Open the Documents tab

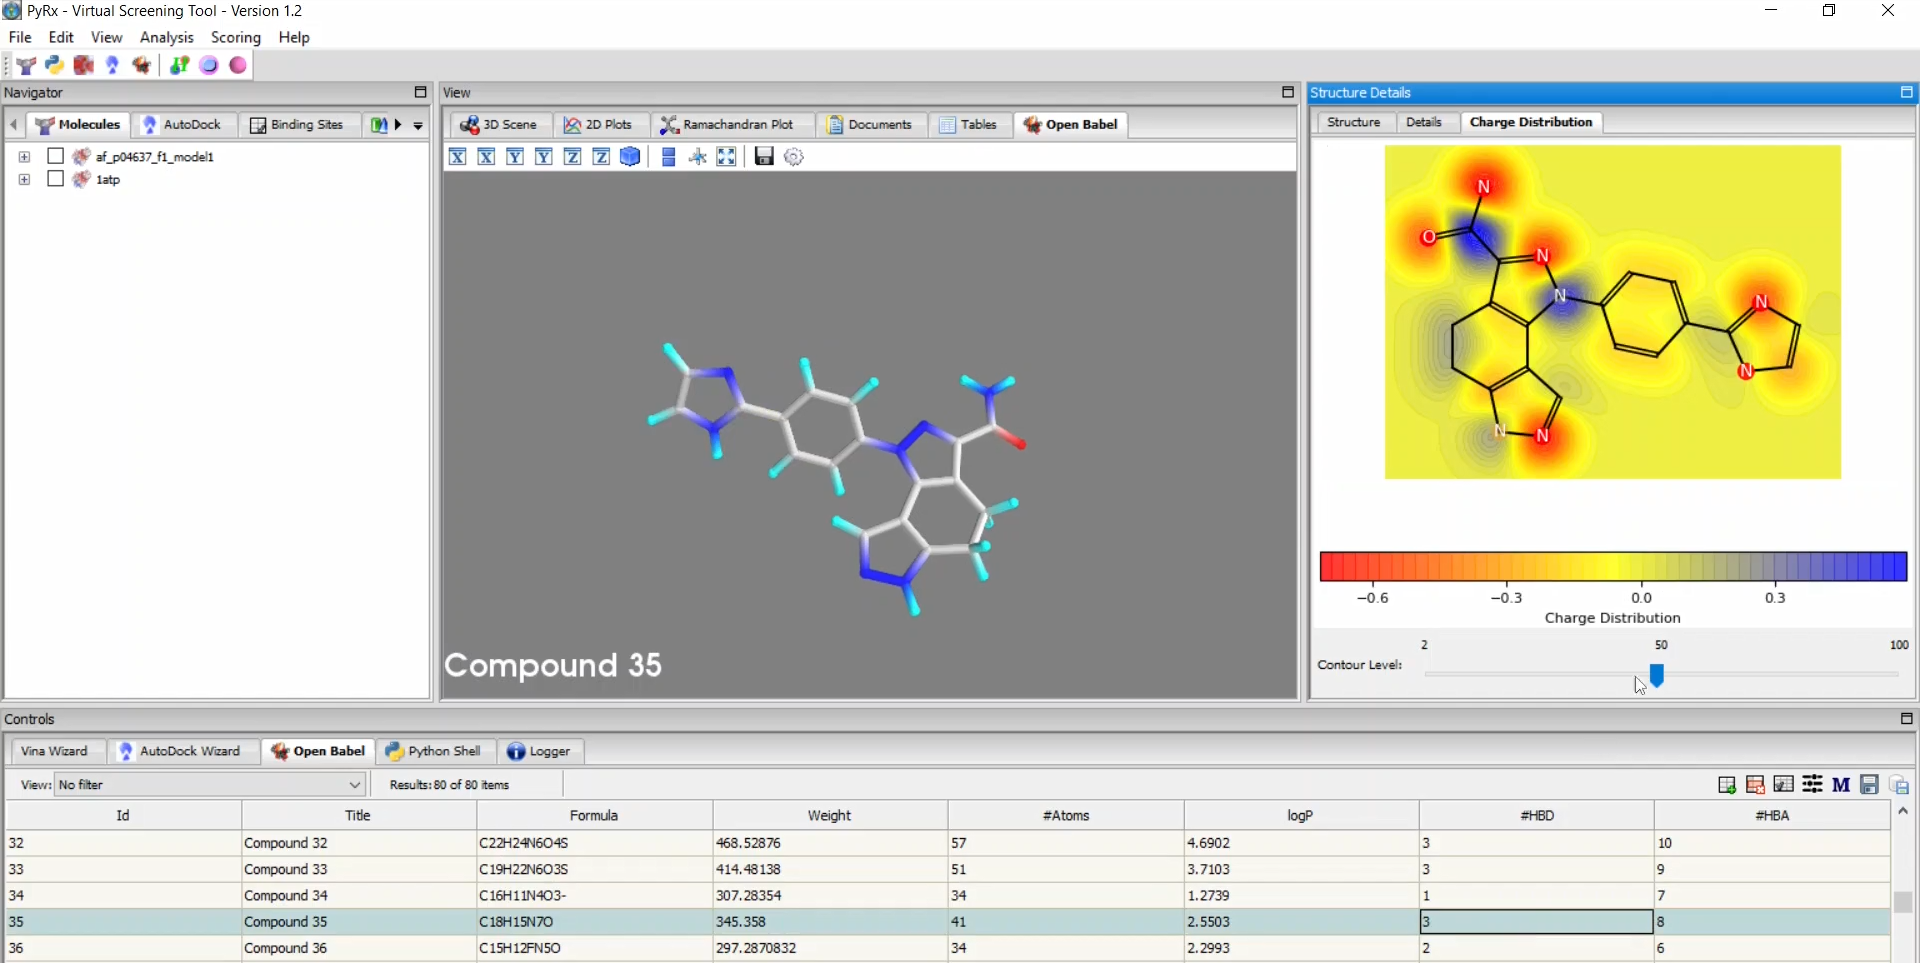click(x=869, y=125)
